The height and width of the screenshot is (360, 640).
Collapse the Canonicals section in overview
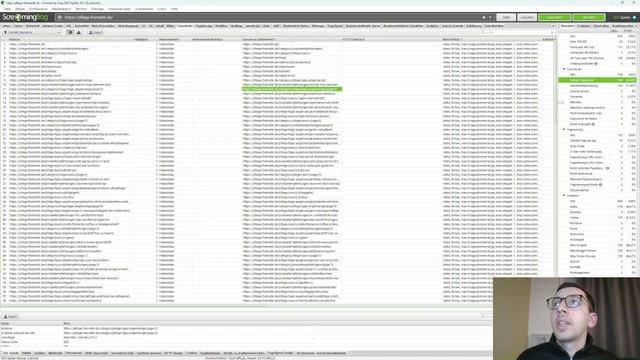click(x=564, y=69)
